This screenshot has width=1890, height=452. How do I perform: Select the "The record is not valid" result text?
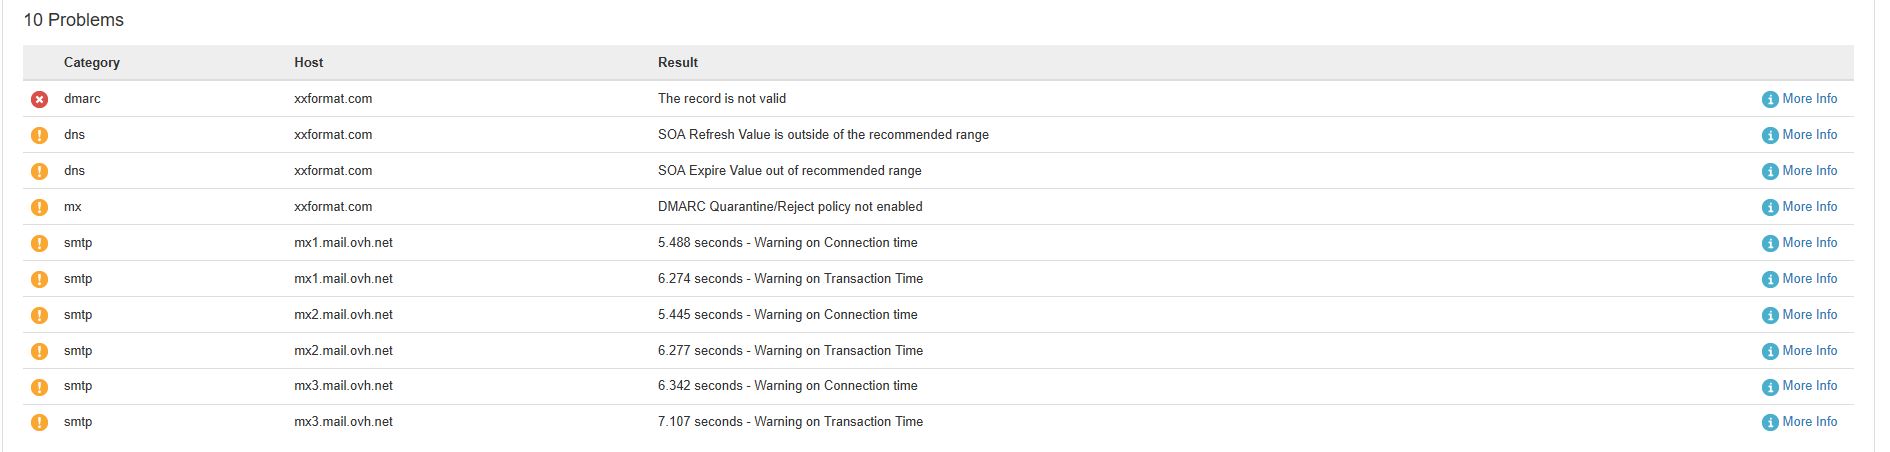tap(722, 99)
